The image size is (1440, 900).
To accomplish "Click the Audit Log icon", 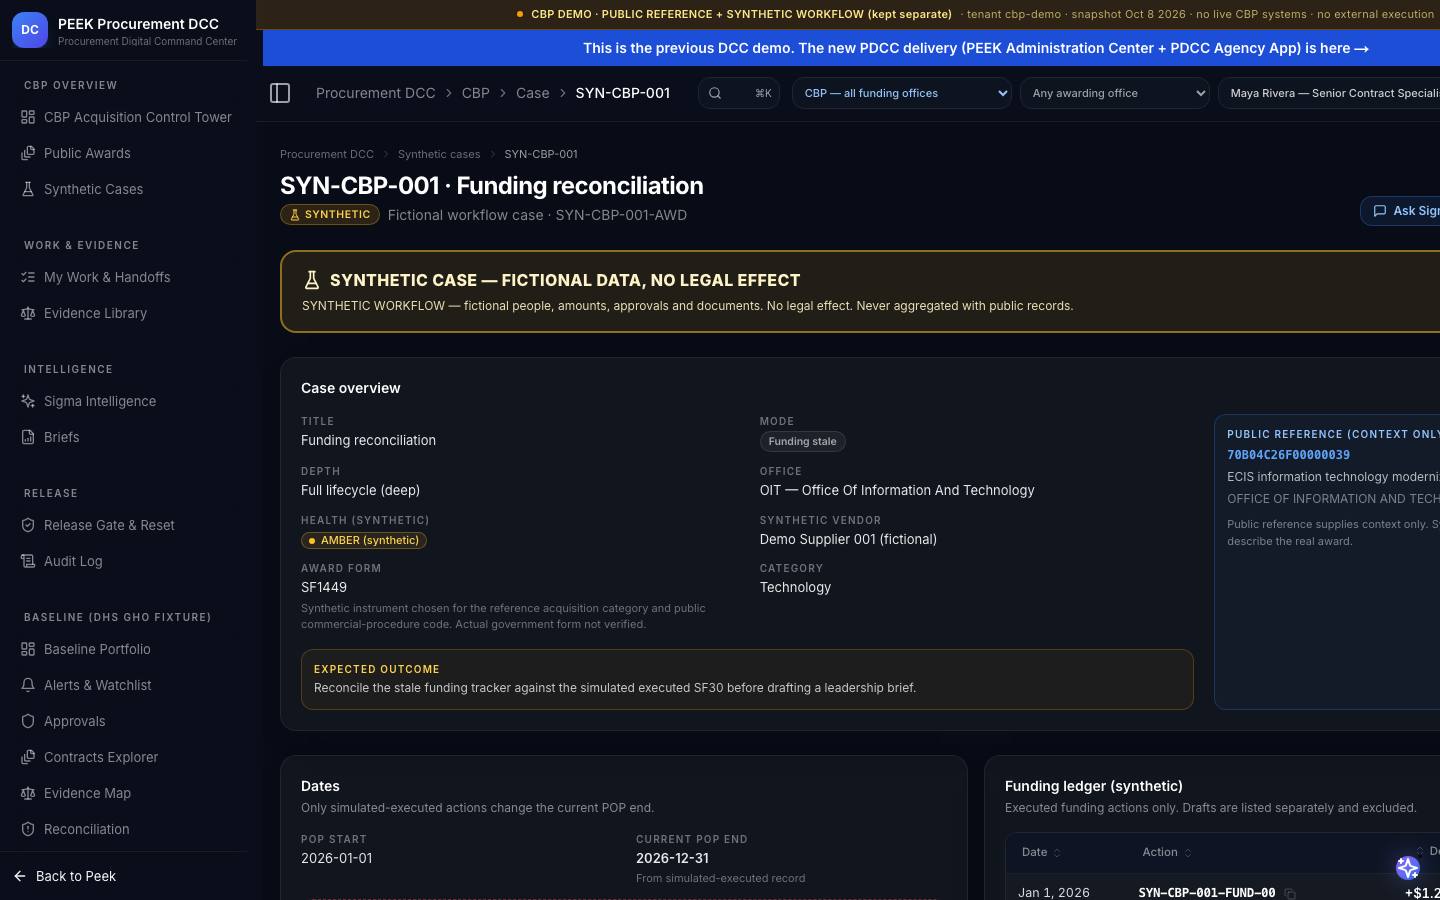I will tap(28, 561).
